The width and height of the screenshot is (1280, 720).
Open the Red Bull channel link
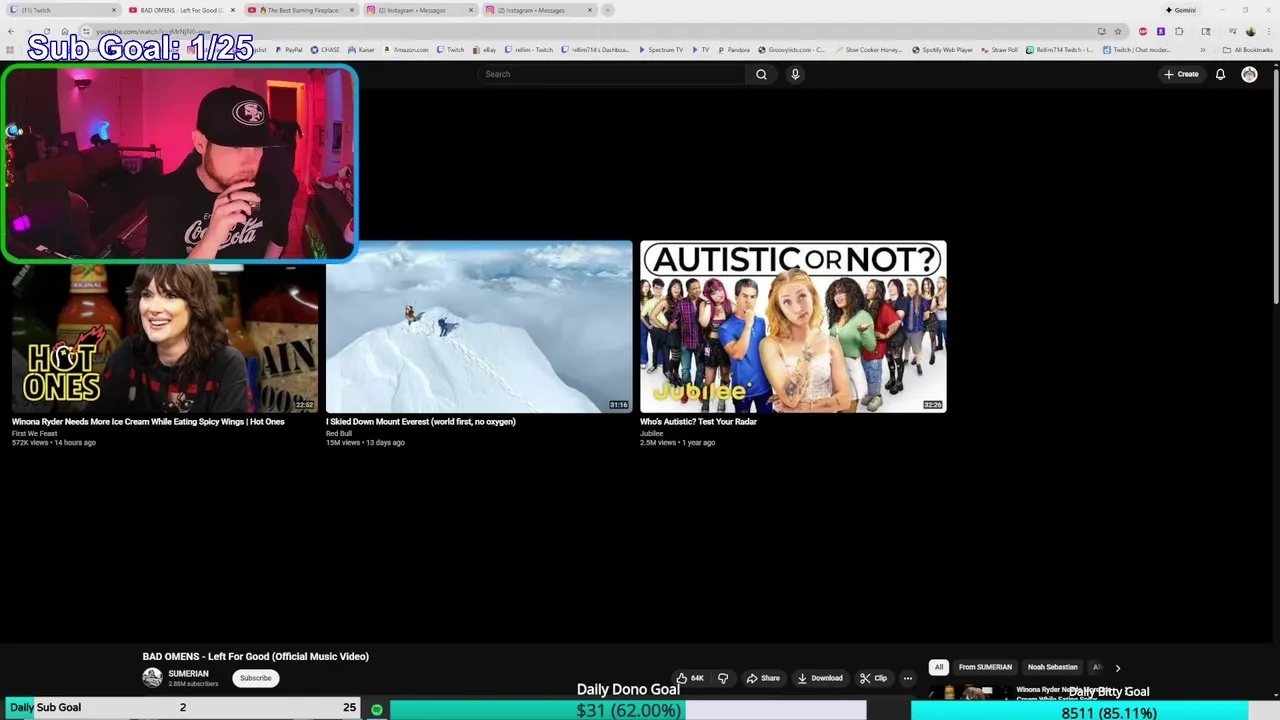pos(339,433)
